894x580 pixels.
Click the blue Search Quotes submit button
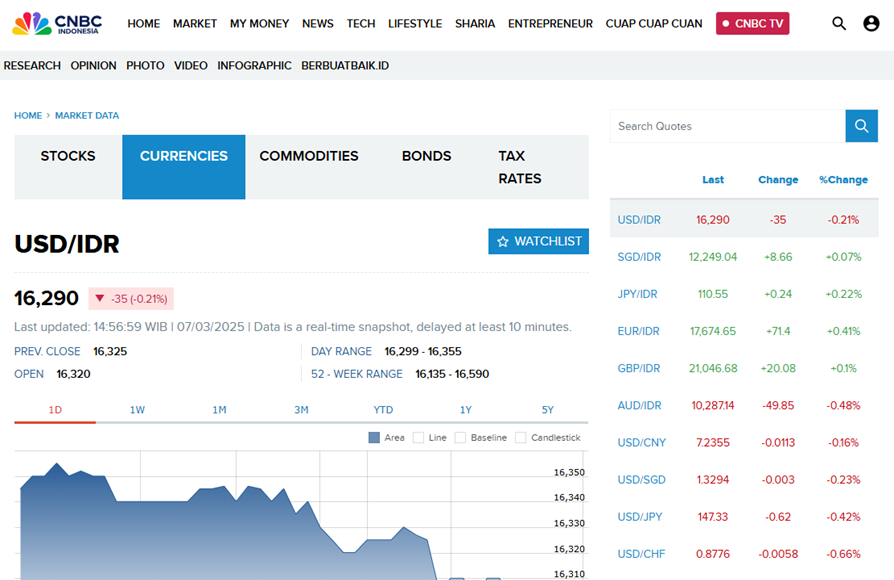point(861,126)
